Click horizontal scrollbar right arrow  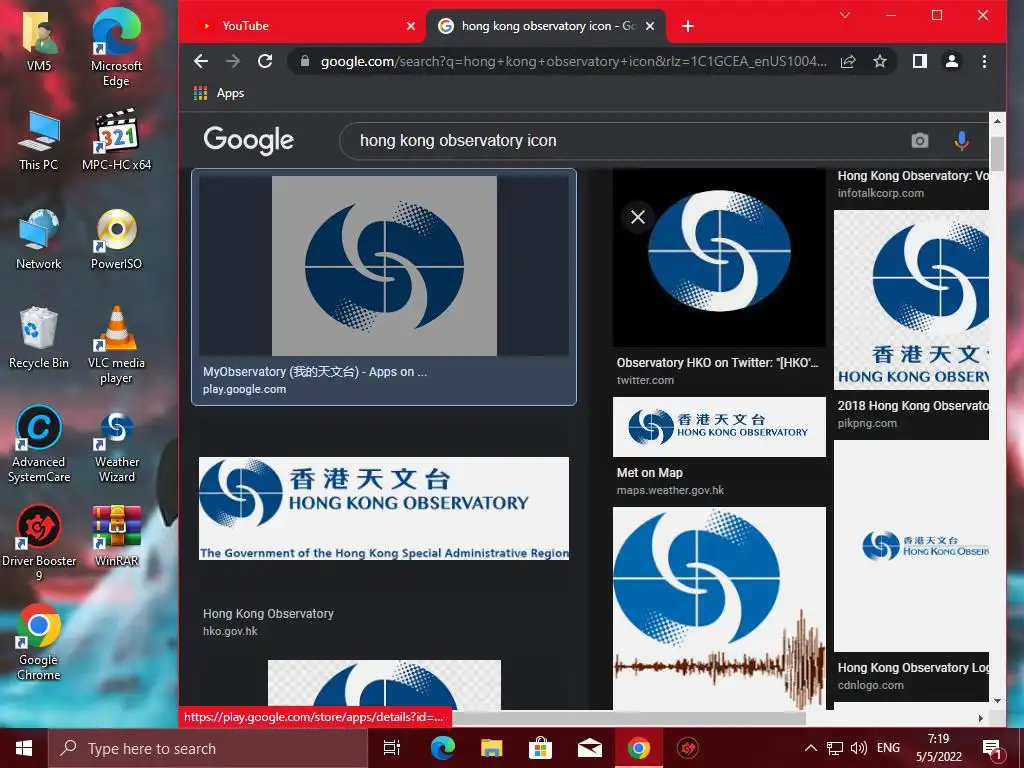(x=981, y=718)
